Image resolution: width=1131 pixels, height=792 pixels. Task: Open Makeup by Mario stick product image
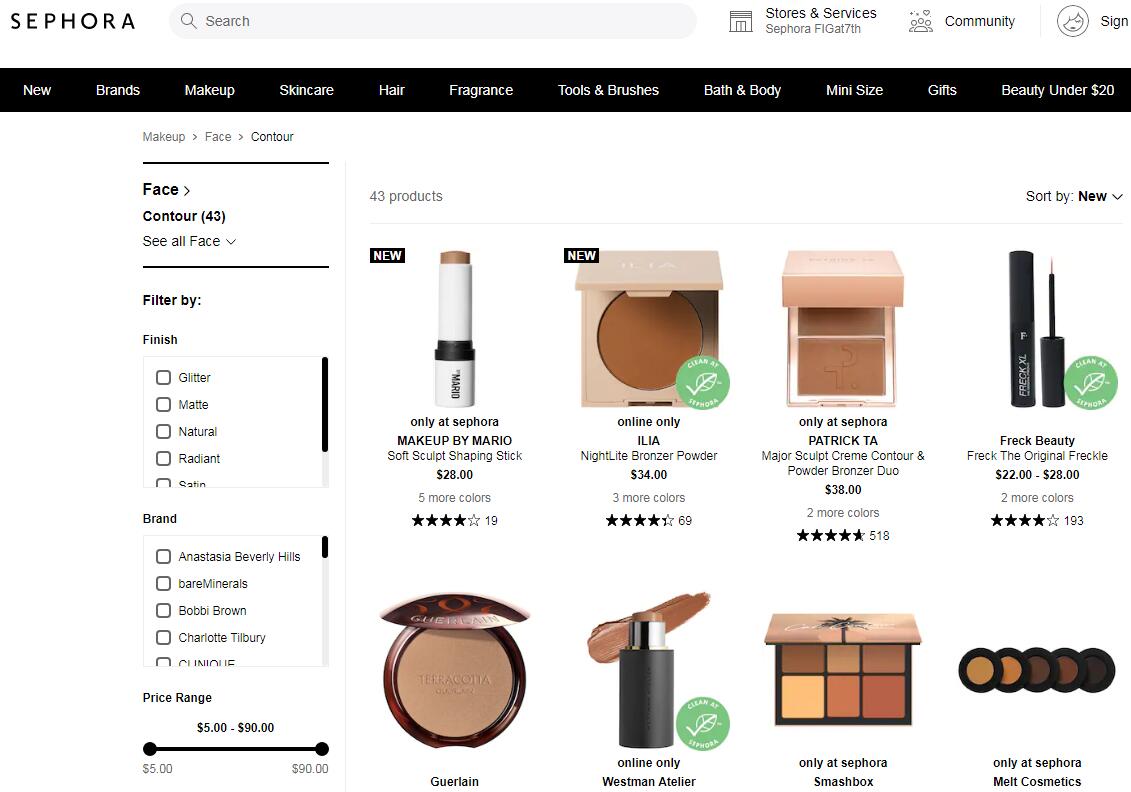point(454,328)
